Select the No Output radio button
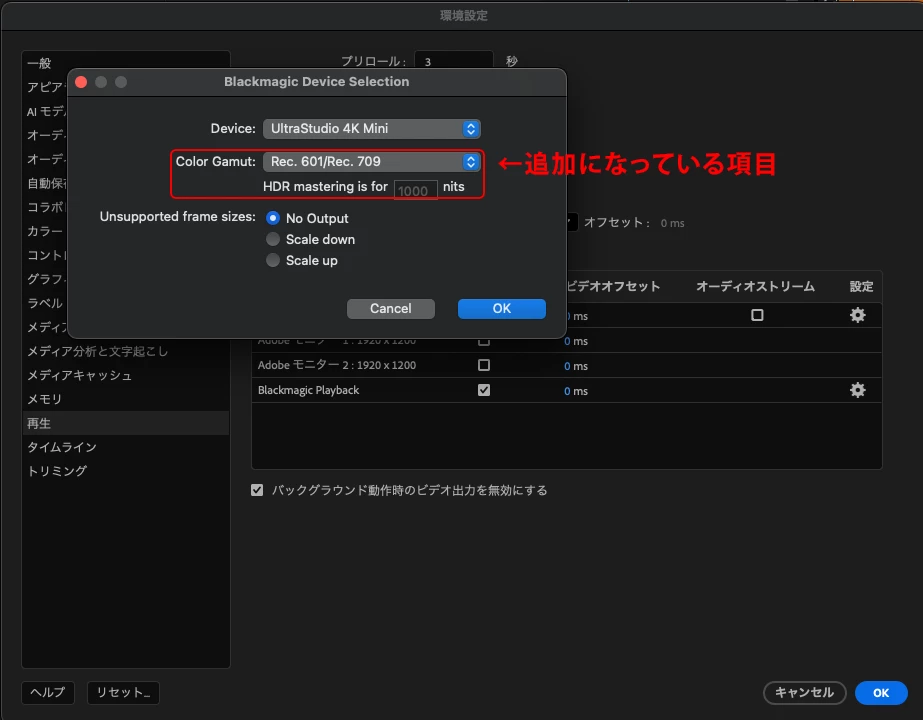 (273, 218)
